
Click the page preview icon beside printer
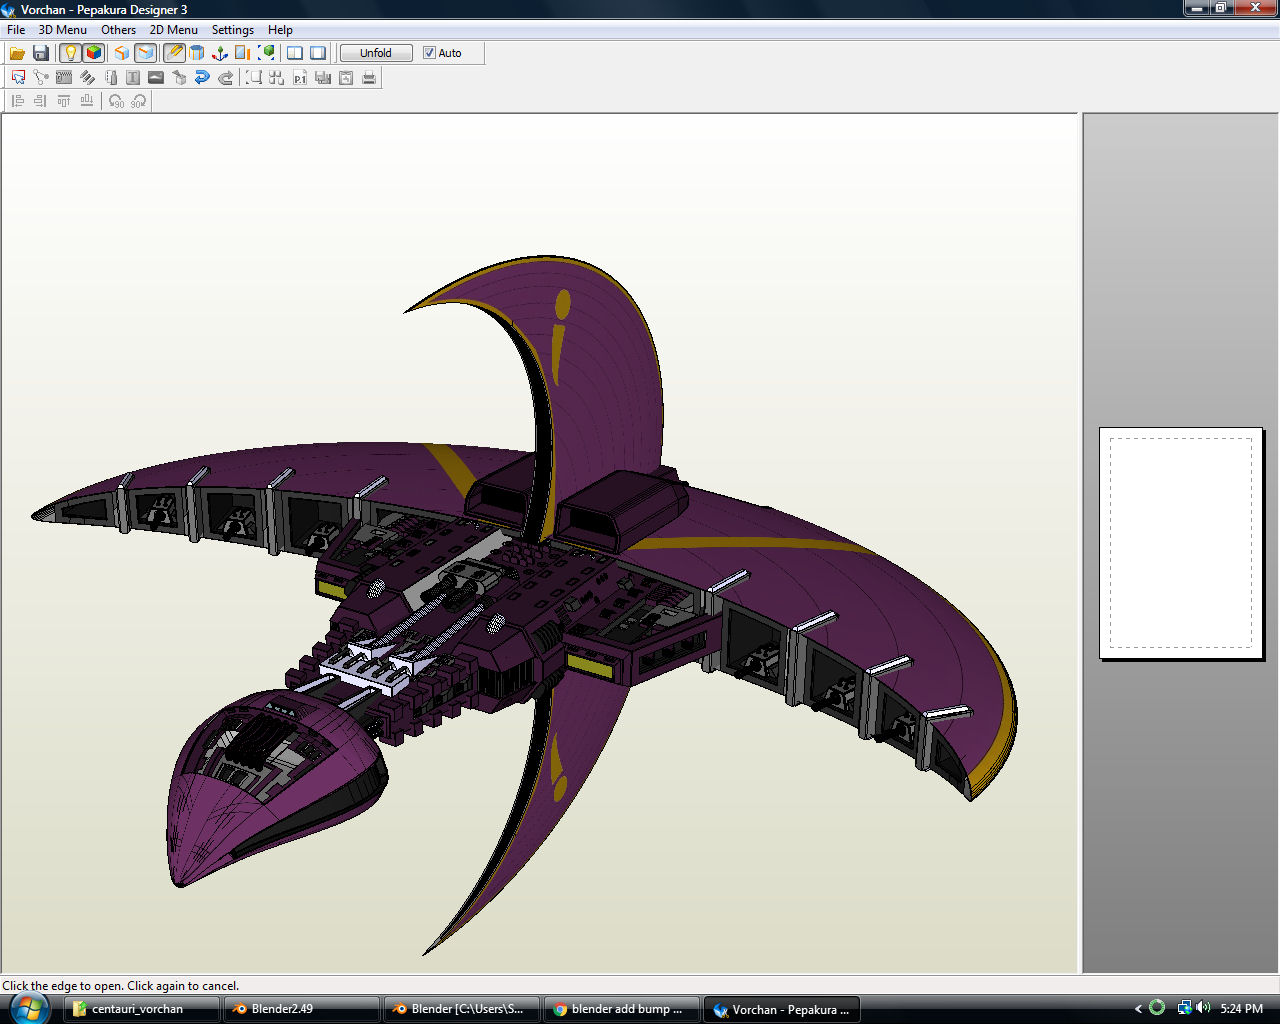[x=346, y=77]
